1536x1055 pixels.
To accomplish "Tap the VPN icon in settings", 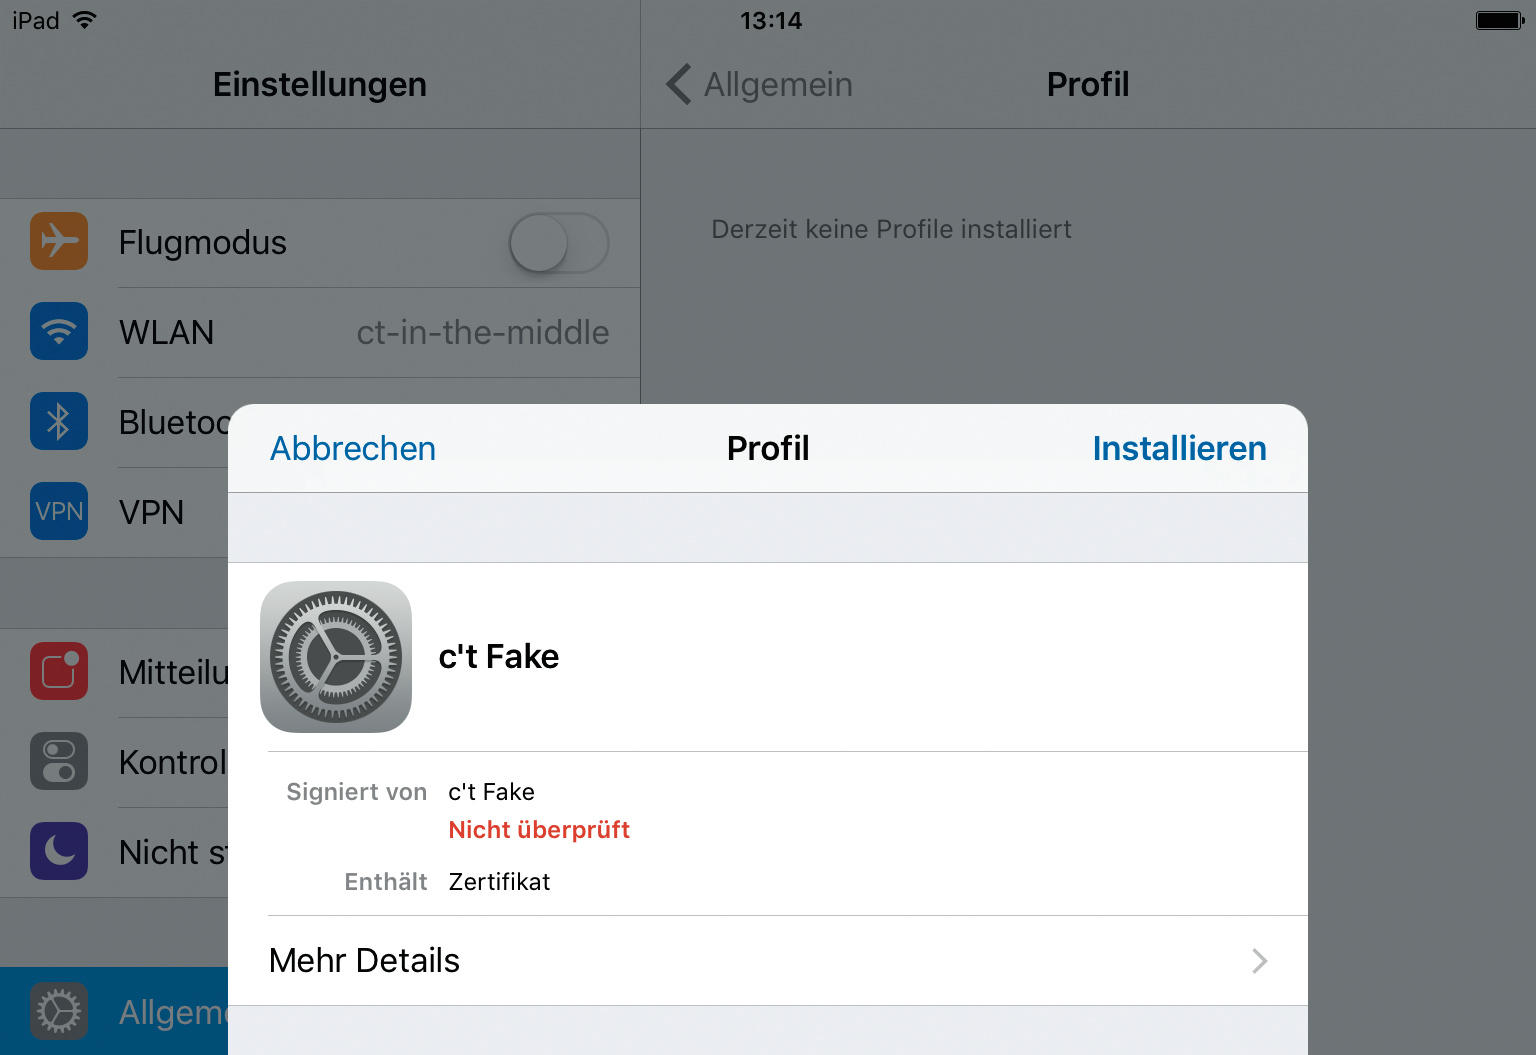I will tap(59, 511).
